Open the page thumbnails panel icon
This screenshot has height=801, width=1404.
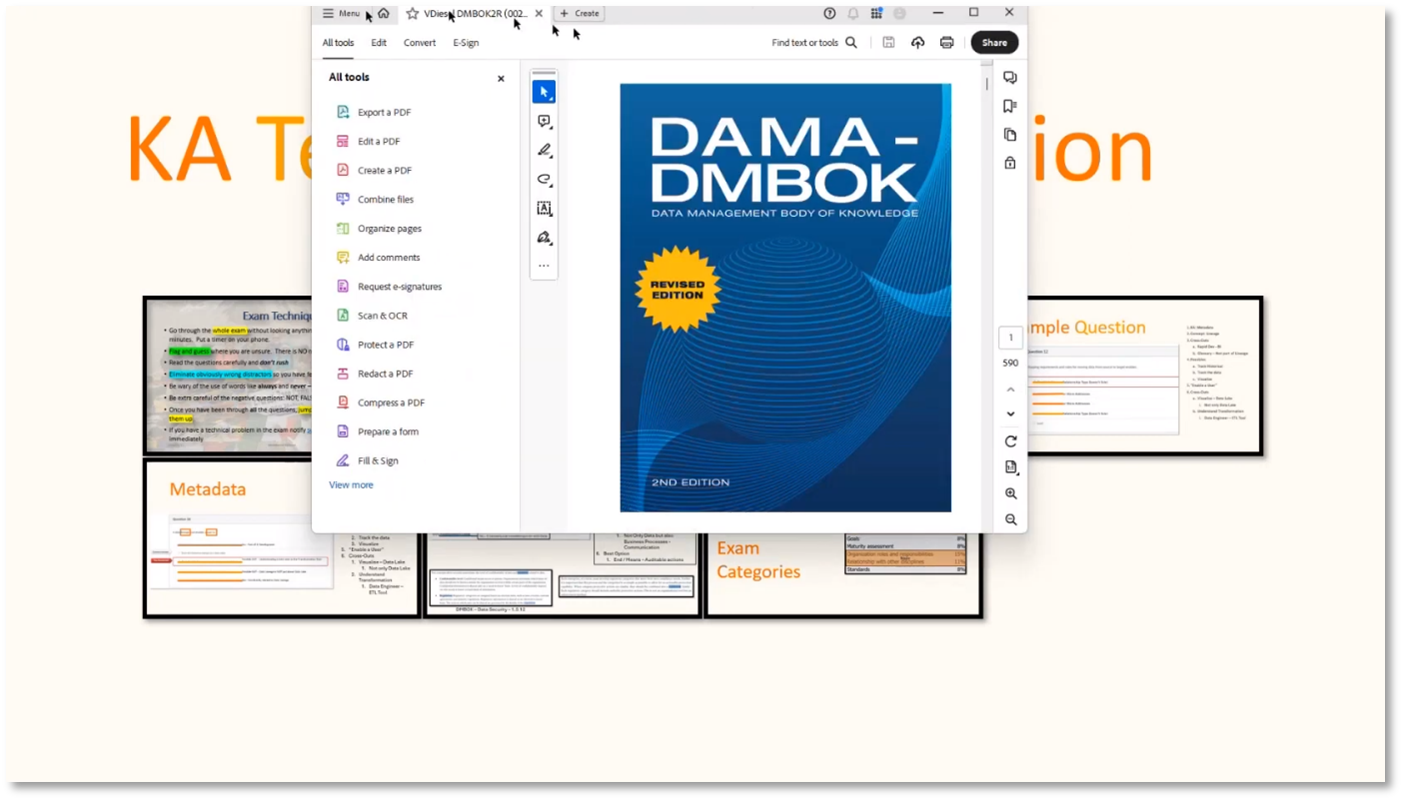point(1010,134)
